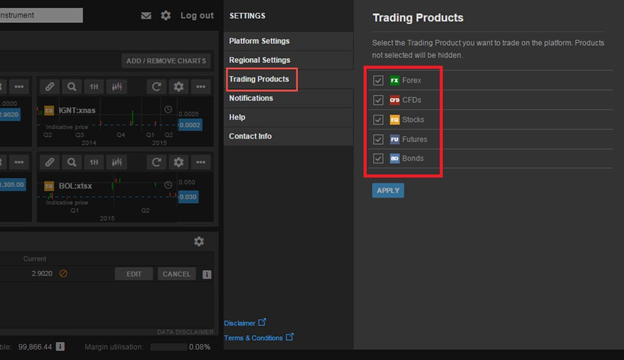Click the CANCEL order button
This screenshot has width=624, height=360.
pyautogui.click(x=176, y=274)
